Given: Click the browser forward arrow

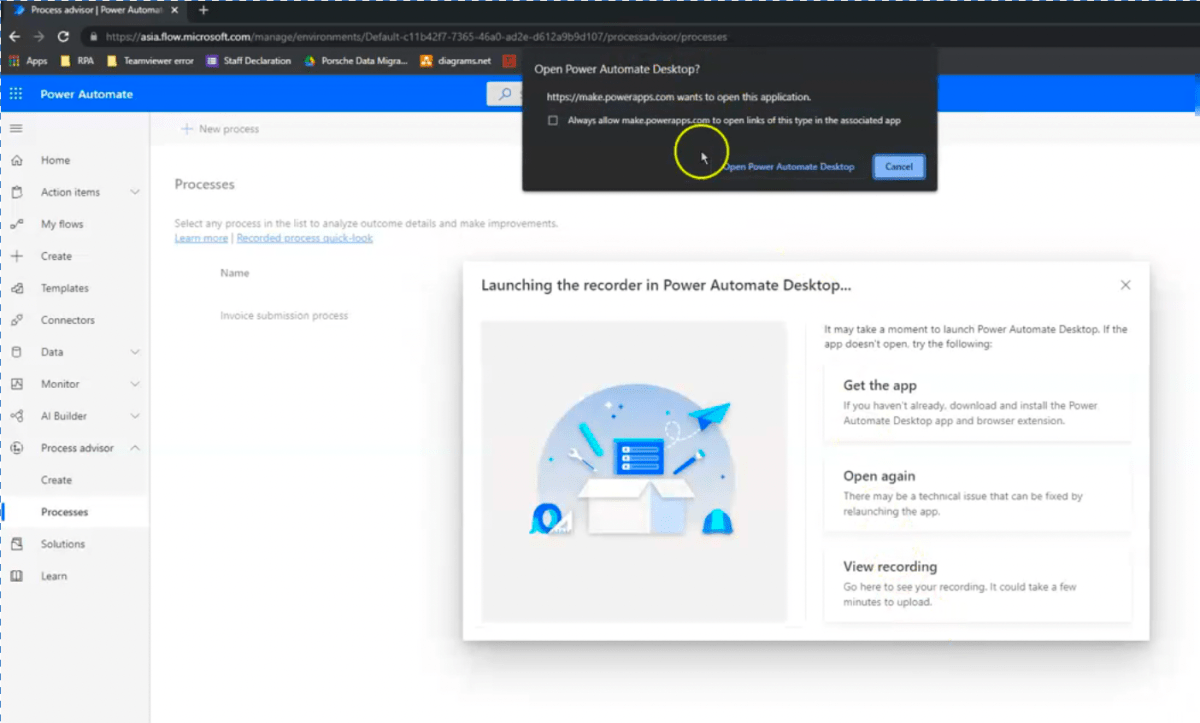Looking at the screenshot, I should pyautogui.click(x=38, y=37).
